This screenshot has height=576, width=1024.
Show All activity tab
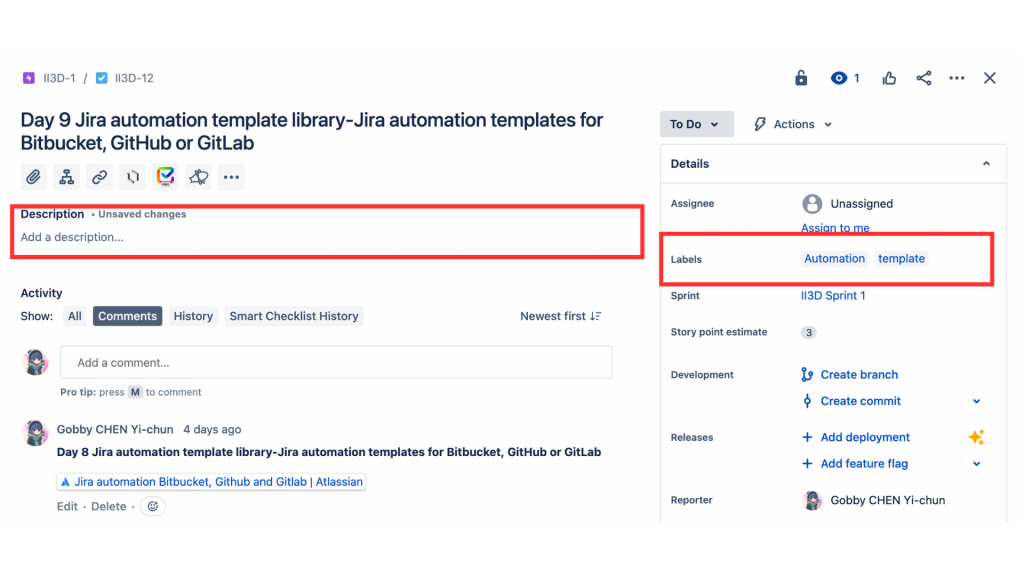coord(75,316)
